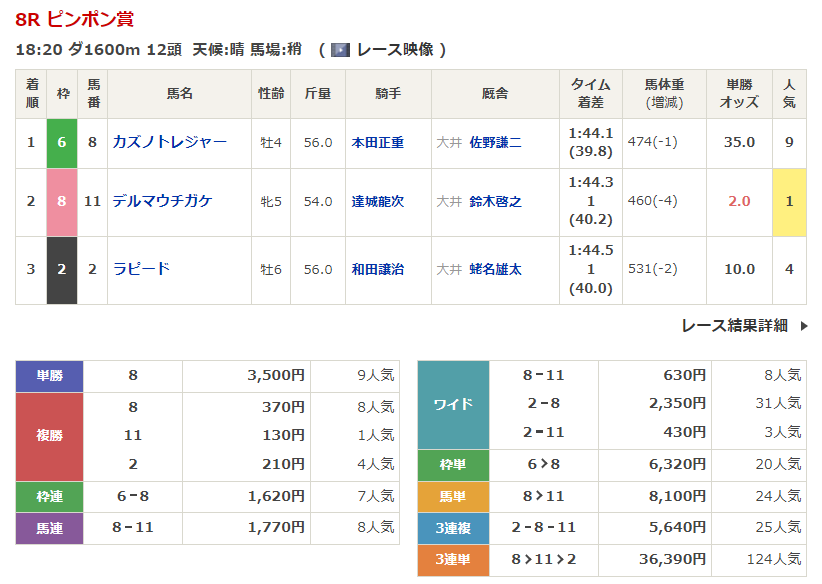View jockey 和田譲治 profile
The width and height of the screenshot is (822, 584).
tap(377, 269)
